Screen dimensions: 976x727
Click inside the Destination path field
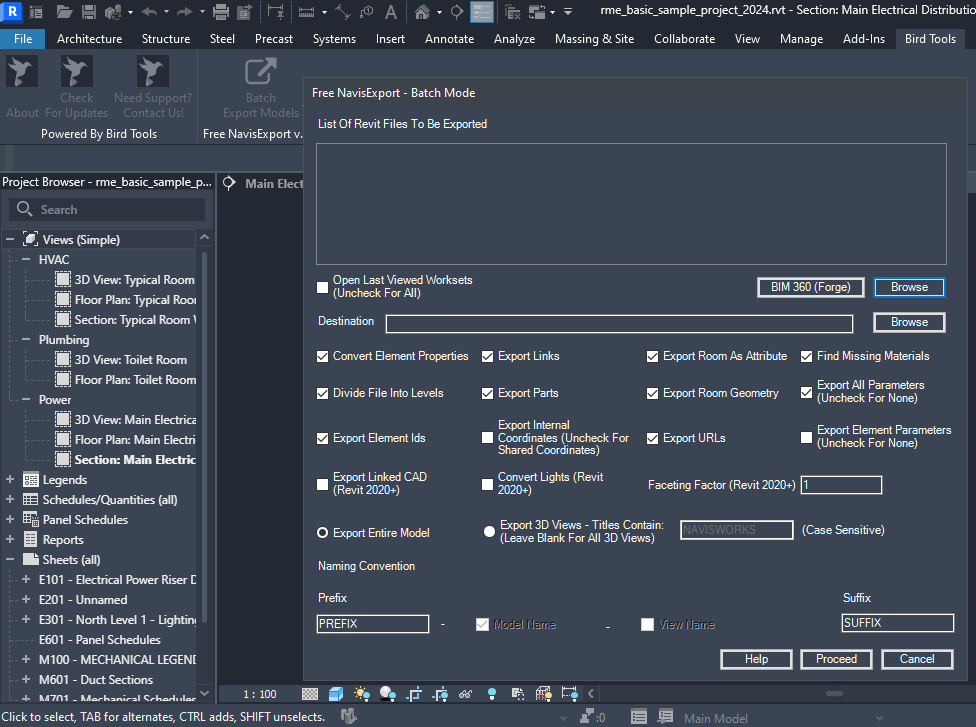[619, 323]
